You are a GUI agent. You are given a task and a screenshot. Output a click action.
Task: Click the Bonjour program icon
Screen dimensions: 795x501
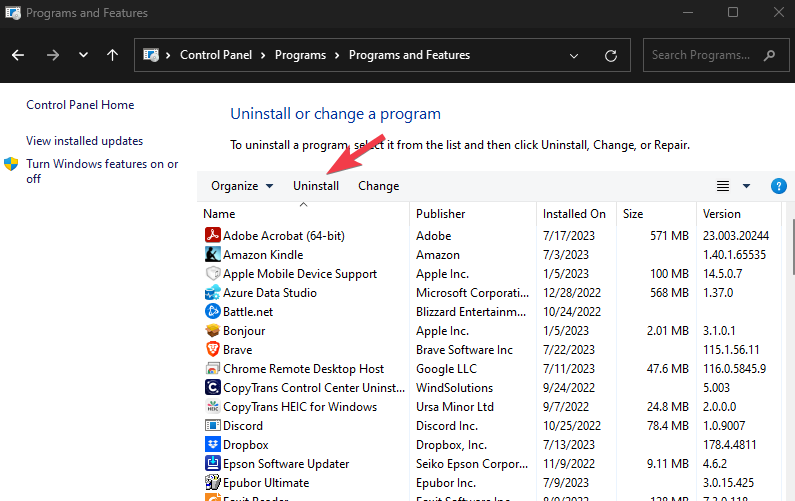[x=212, y=330]
